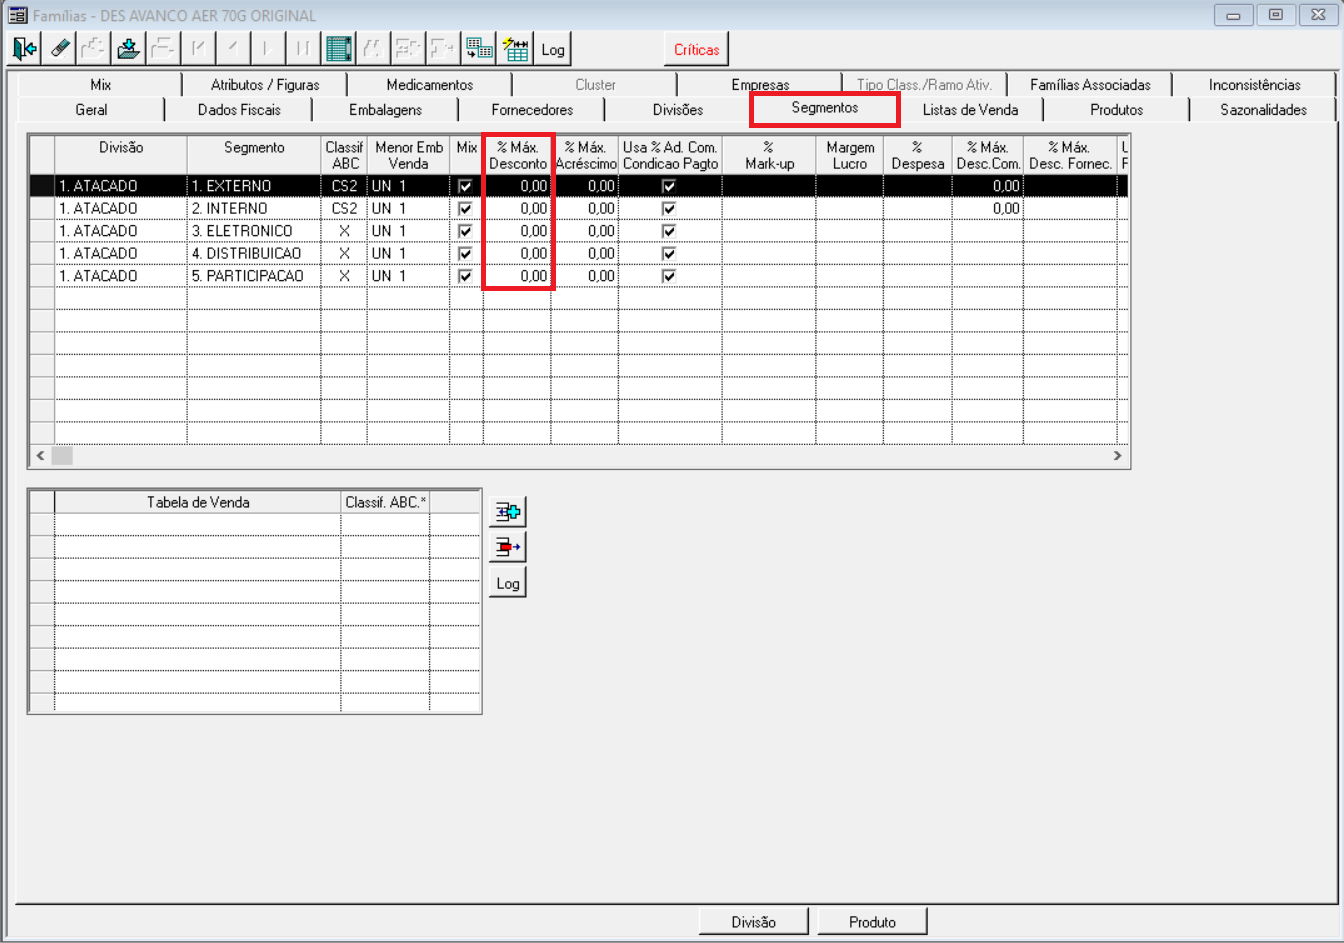Switch to the Dados Fiscais tab
The image size is (1344, 943).
pos(239,110)
